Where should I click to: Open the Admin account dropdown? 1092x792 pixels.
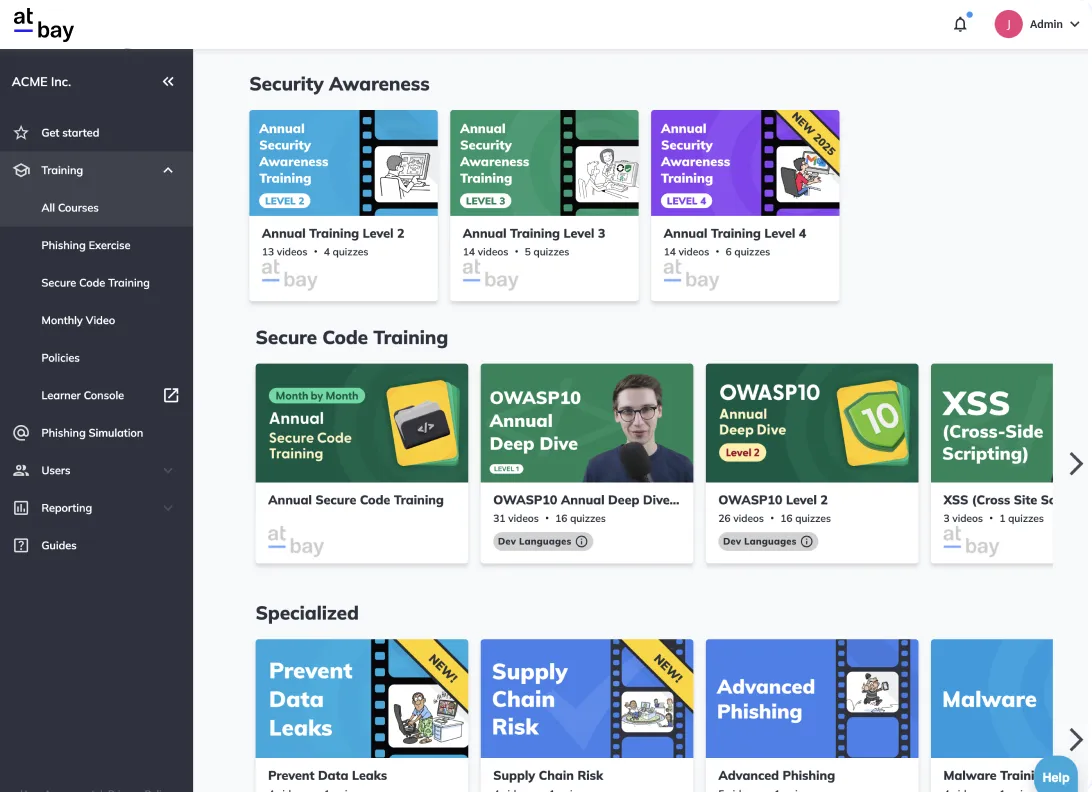point(1038,25)
